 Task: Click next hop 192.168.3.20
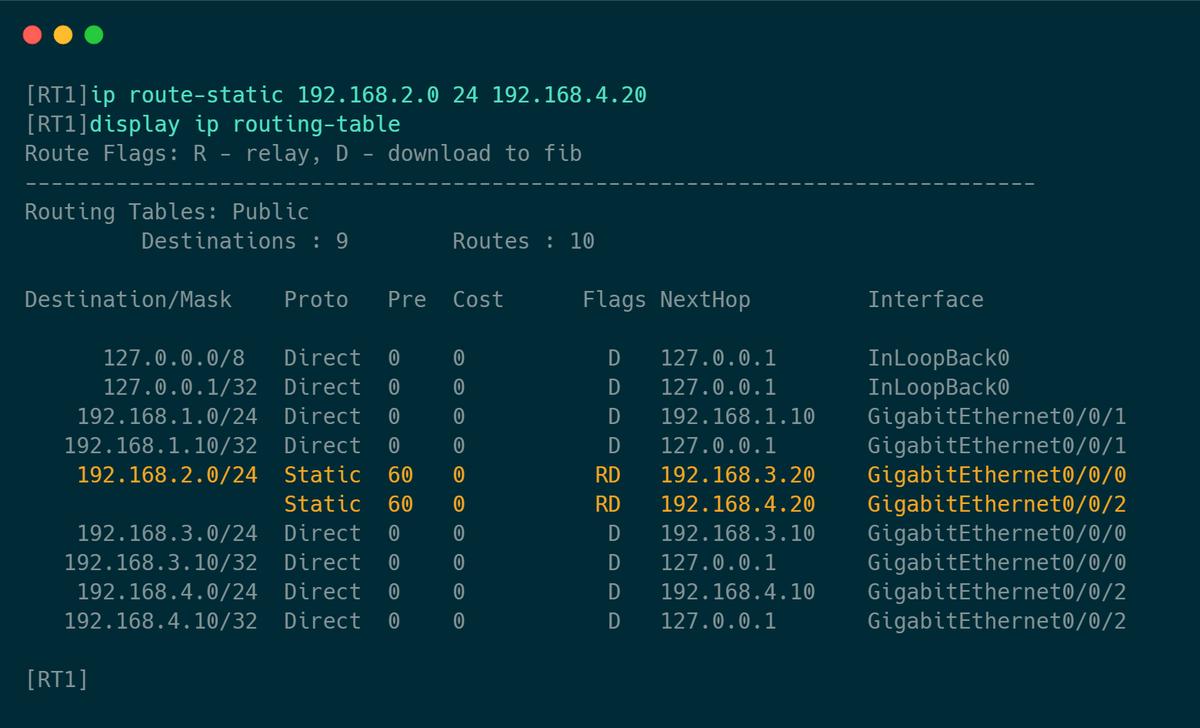click(737, 475)
